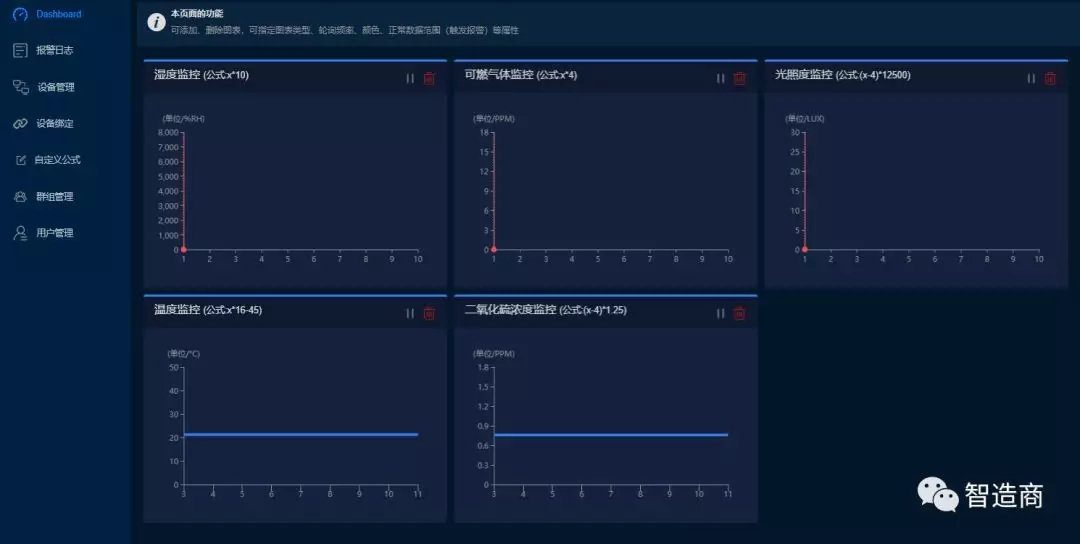Click the red data point in 湿度监控 chart

pyautogui.click(x=184, y=250)
